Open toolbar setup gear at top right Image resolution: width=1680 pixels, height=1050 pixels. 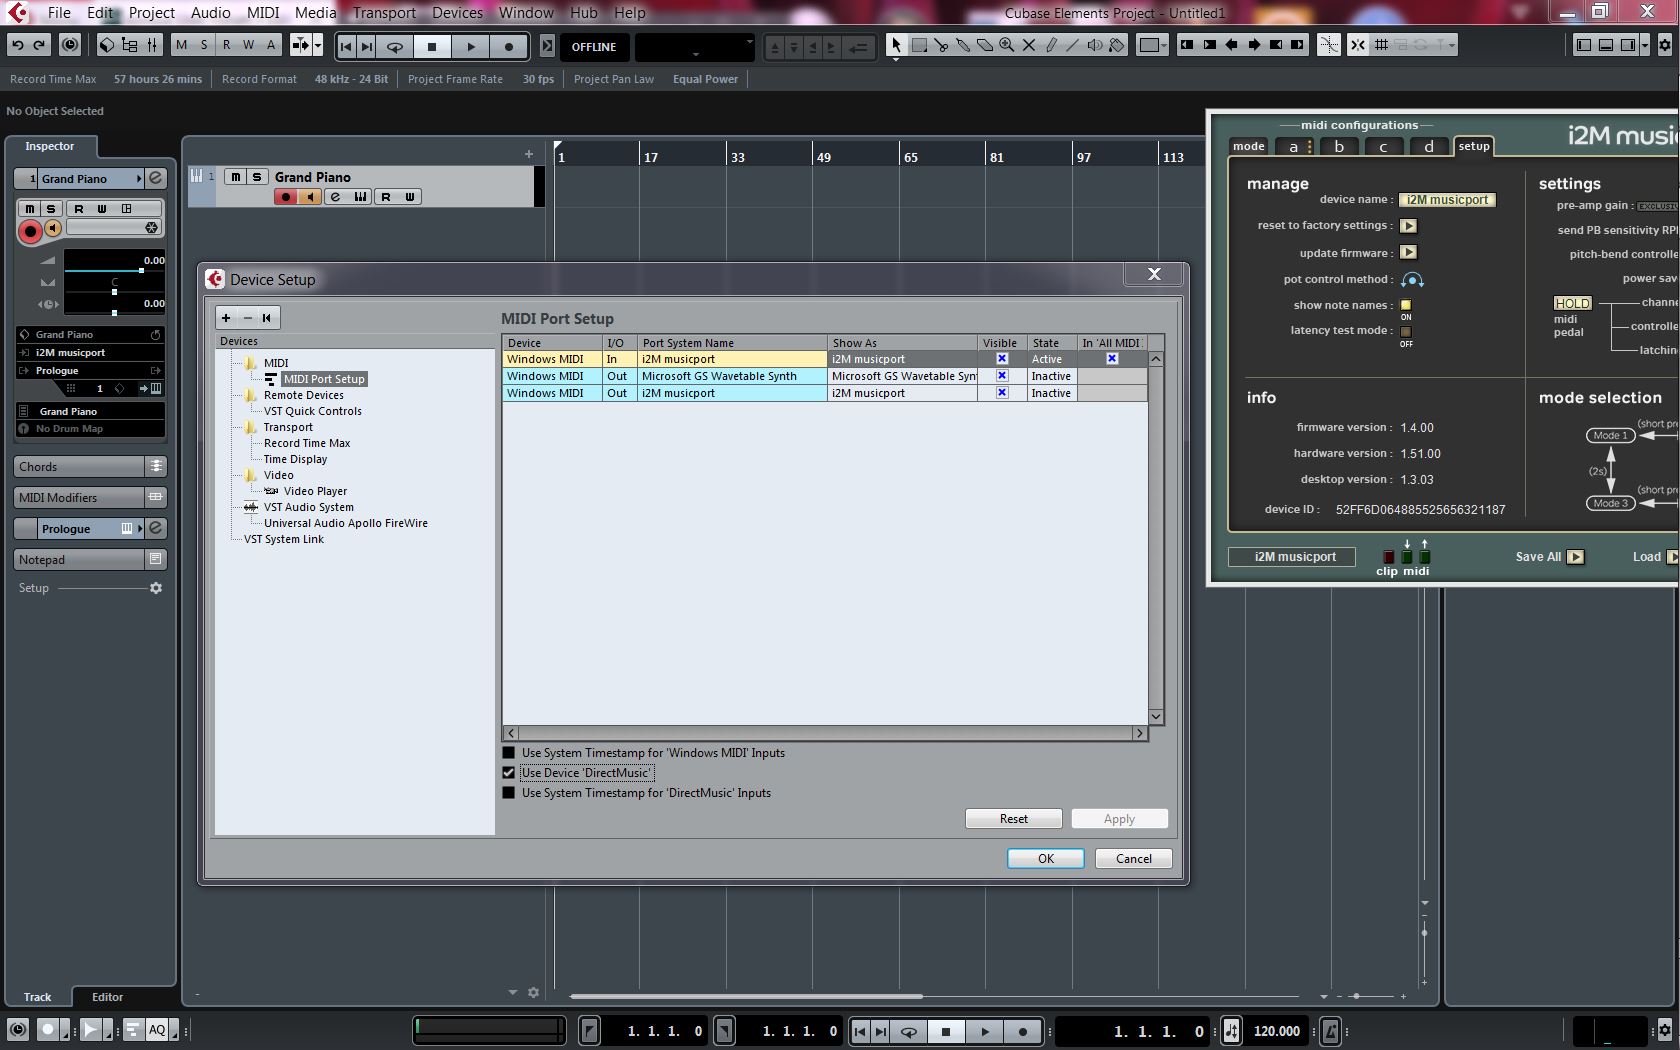(x=1665, y=45)
